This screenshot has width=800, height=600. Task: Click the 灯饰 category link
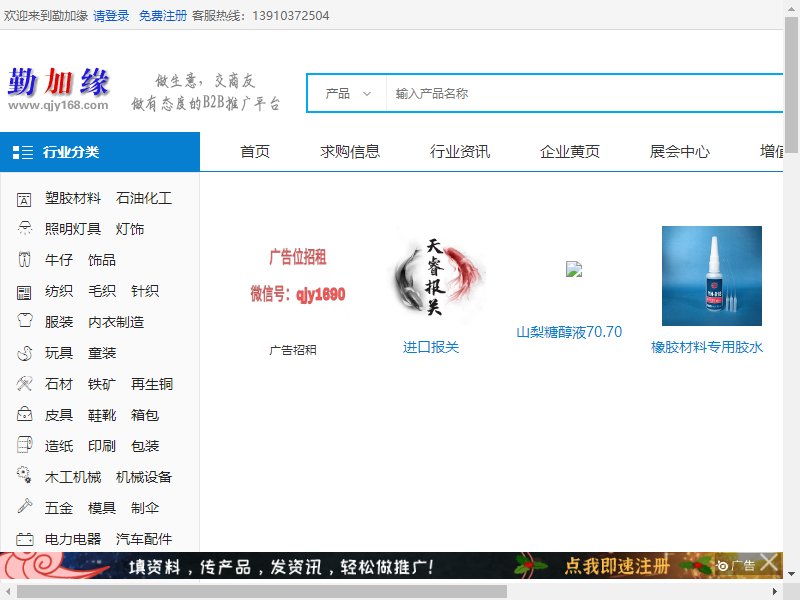tap(130, 229)
